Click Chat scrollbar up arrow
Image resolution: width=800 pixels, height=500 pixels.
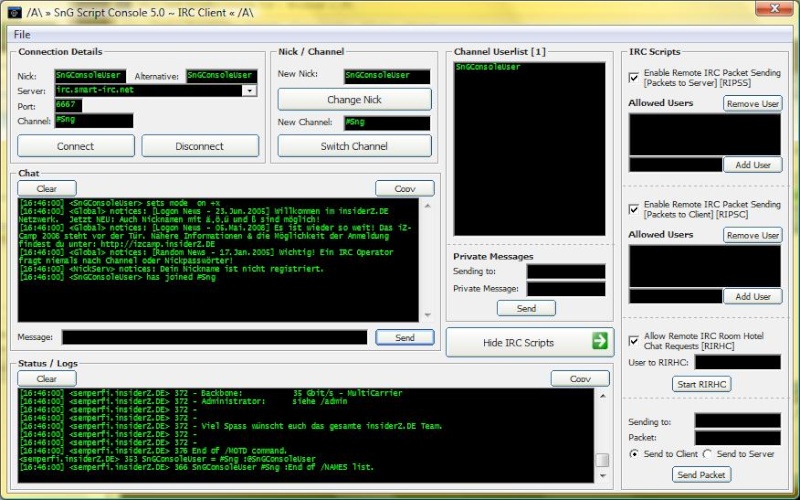pyautogui.click(x=428, y=206)
